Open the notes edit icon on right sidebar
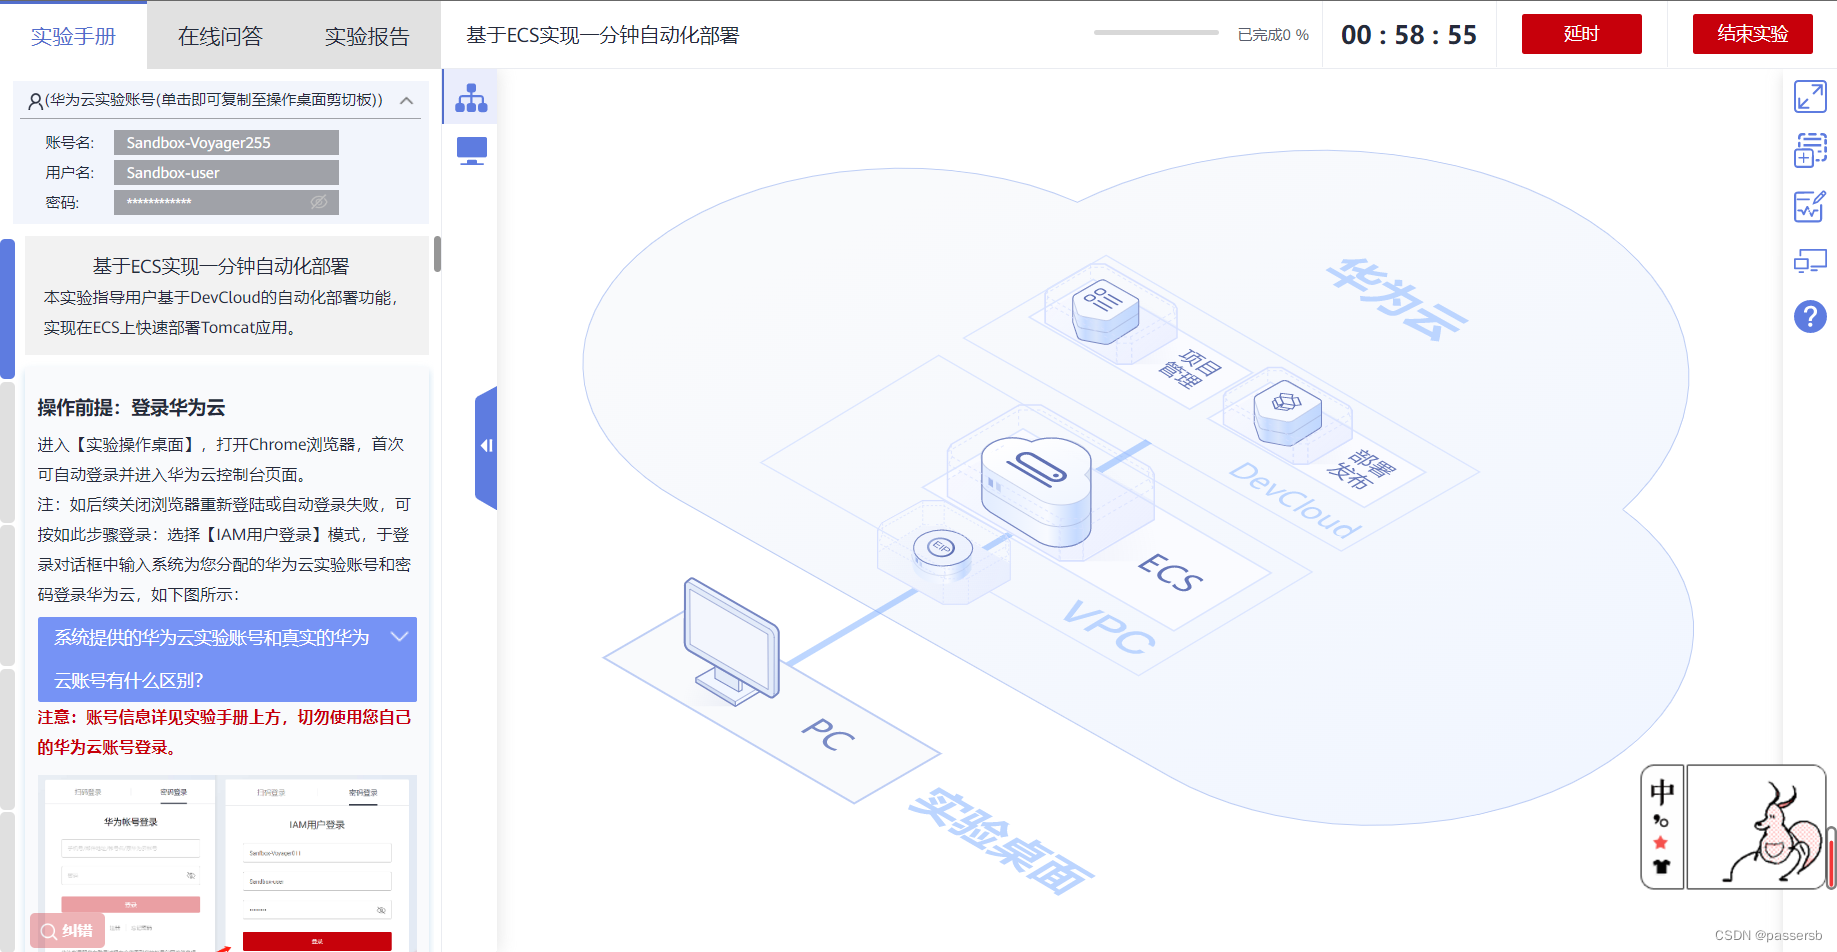This screenshot has width=1837, height=952. [1810, 207]
